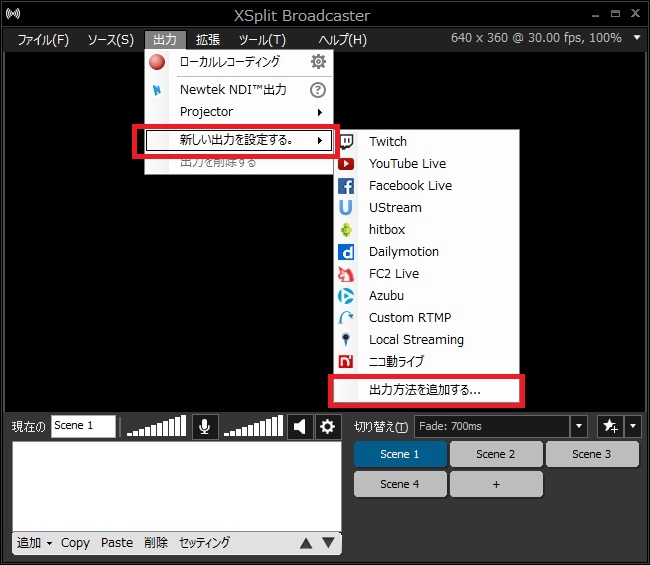Click 出力方法を追加する... entry
Screen dimensions: 650x565
[x=427, y=390]
